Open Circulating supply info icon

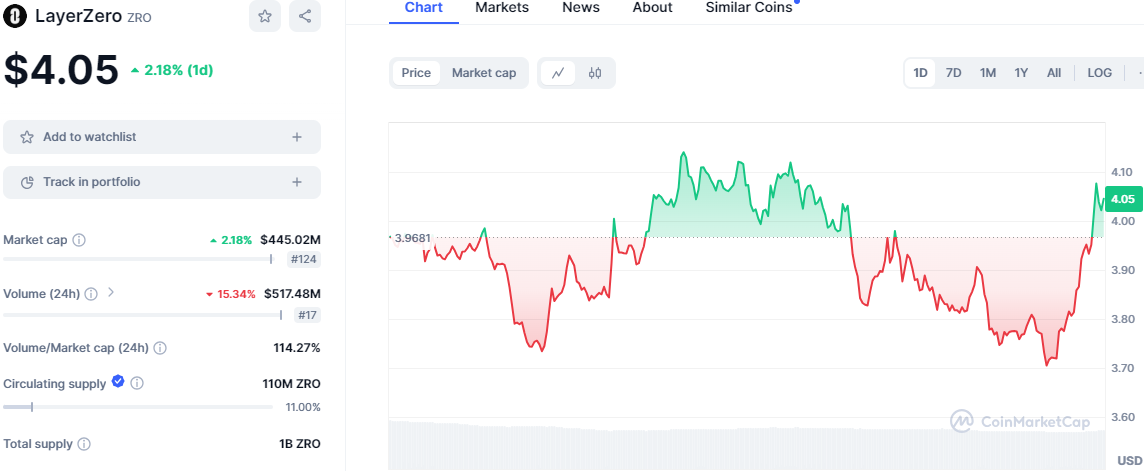136,383
